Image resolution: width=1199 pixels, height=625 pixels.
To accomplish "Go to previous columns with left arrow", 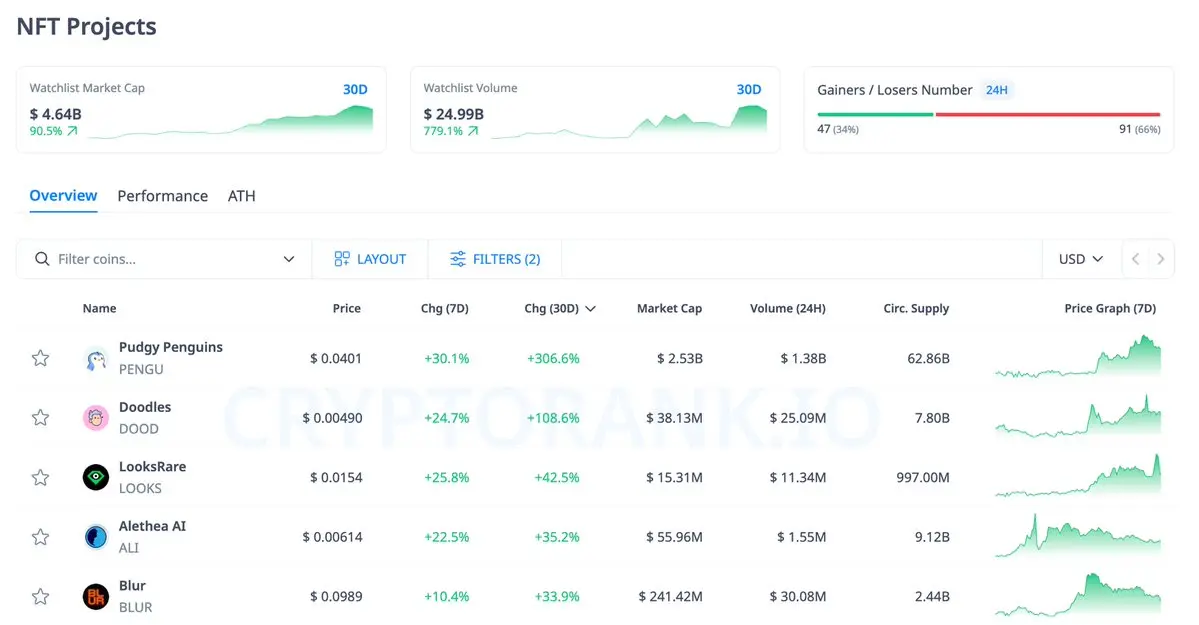I will coord(1136,259).
